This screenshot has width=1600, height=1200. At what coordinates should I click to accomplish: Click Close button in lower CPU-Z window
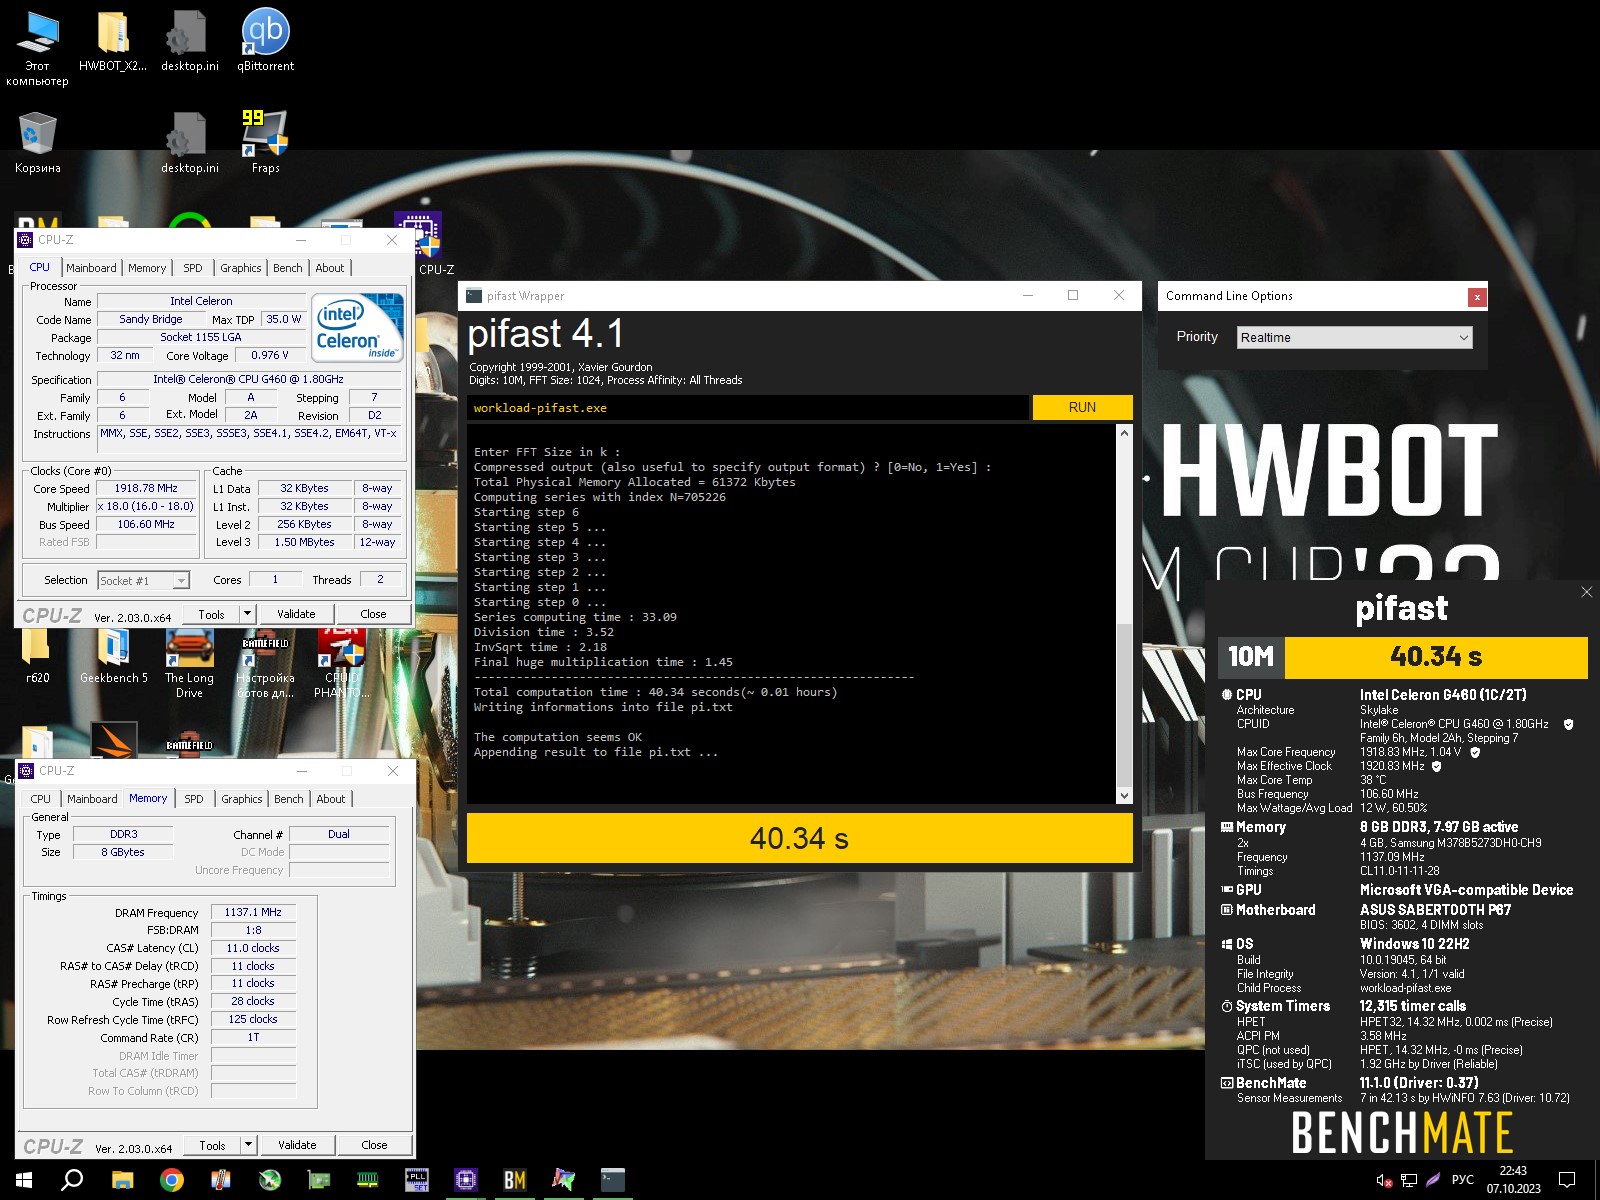click(x=374, y=1145)
